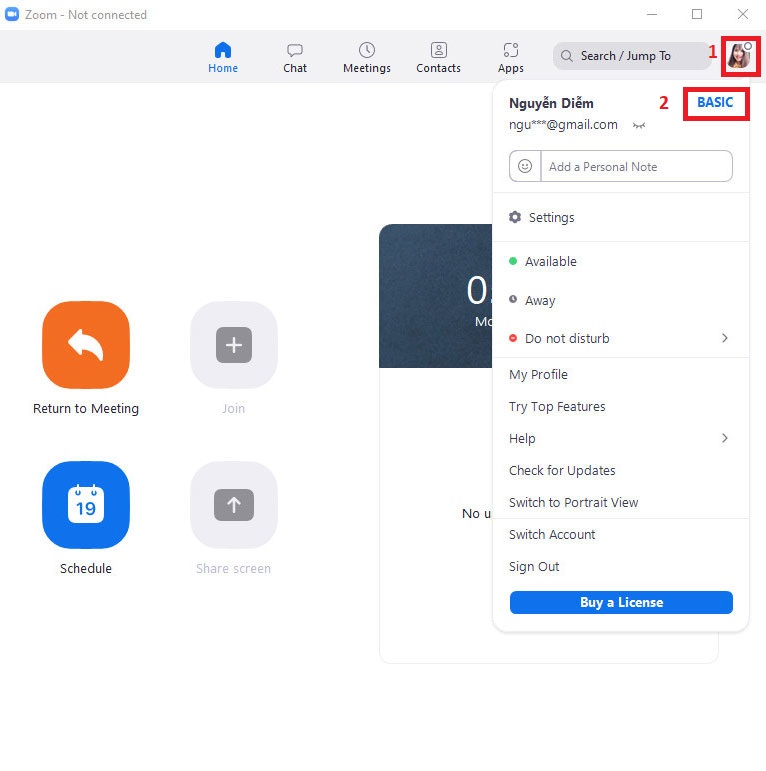Image resolution: width=766 pixels, height=771 pixels.
Task: Select Switch Account
Action: tap(620, 534)
